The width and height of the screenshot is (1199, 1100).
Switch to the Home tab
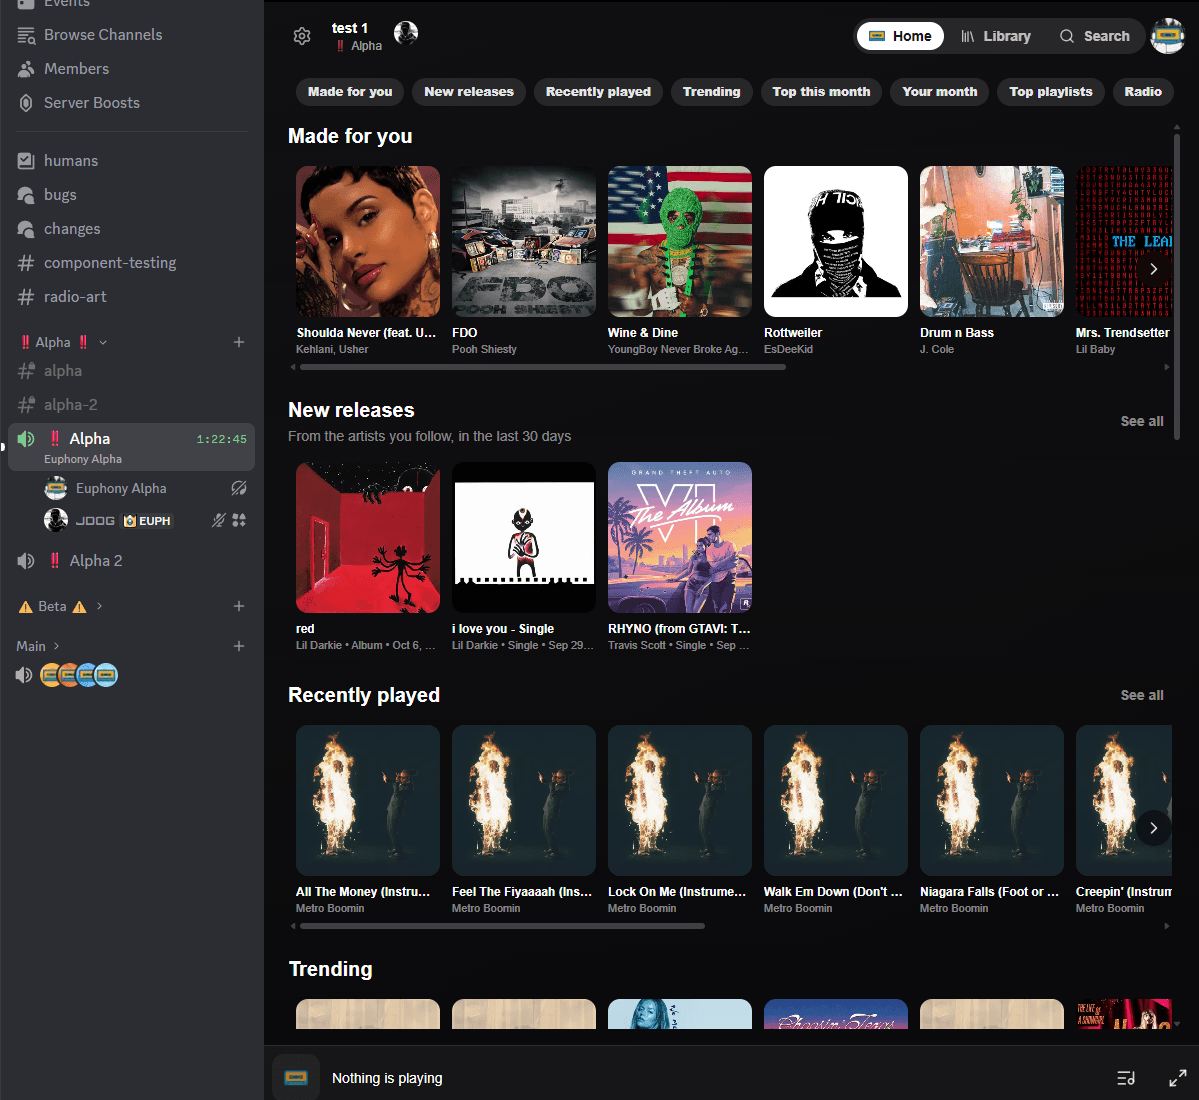tap(900, 36)
